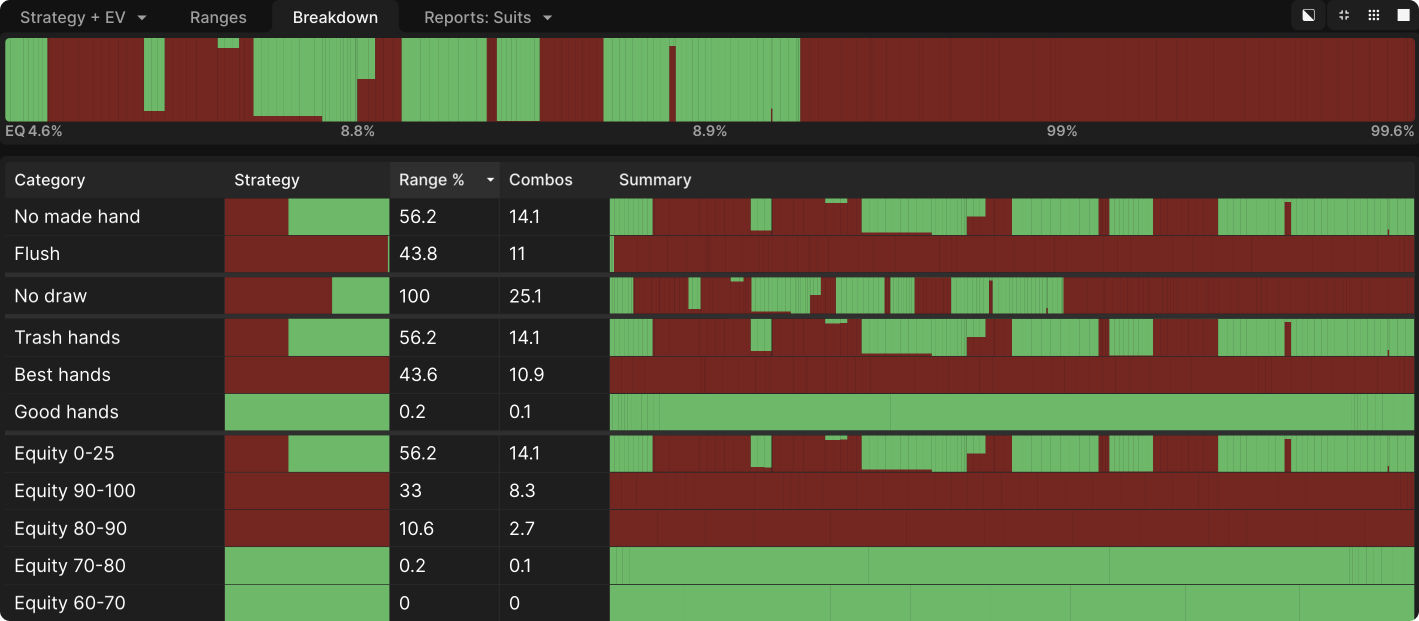The width and height of the screenshot is (1419, 621).
Task: Select the solid white square view icon
Action: click(x=1402, y=15)
